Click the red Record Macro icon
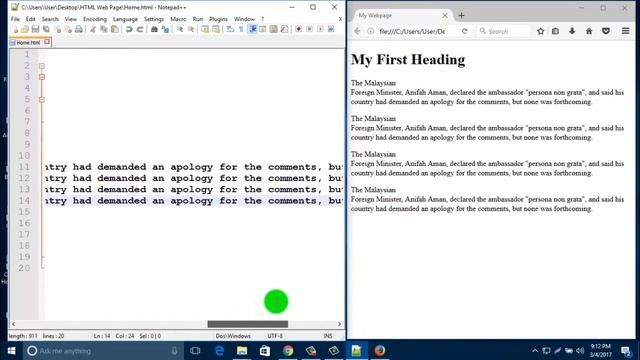 299,29
